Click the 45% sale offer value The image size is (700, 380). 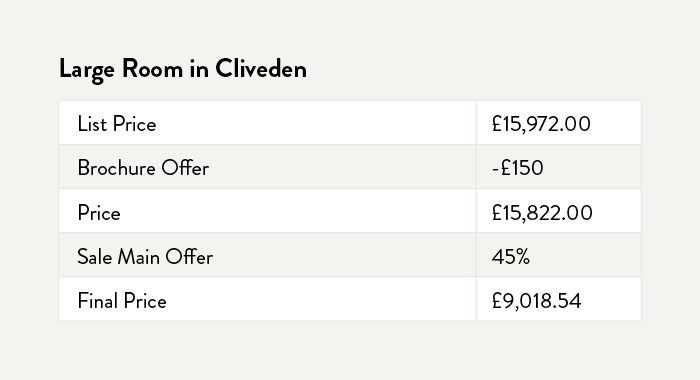[511, 257]
